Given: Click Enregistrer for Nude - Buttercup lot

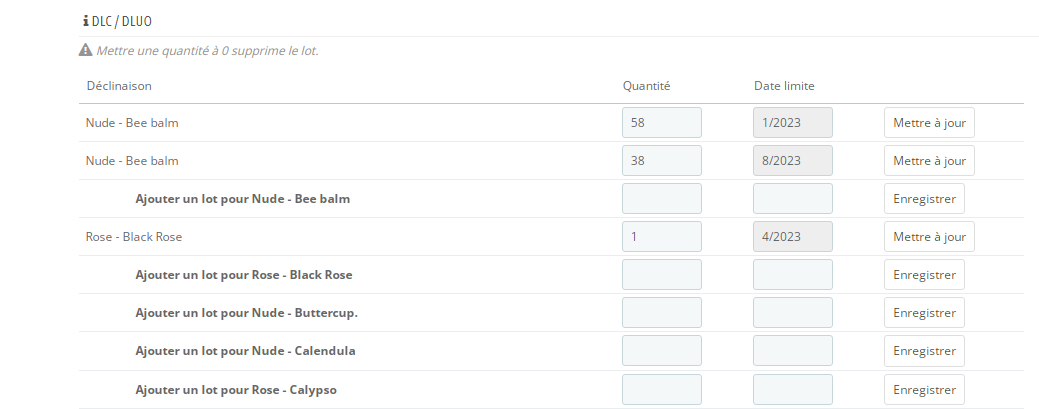Looking at the screenshot, I should 924,313.
